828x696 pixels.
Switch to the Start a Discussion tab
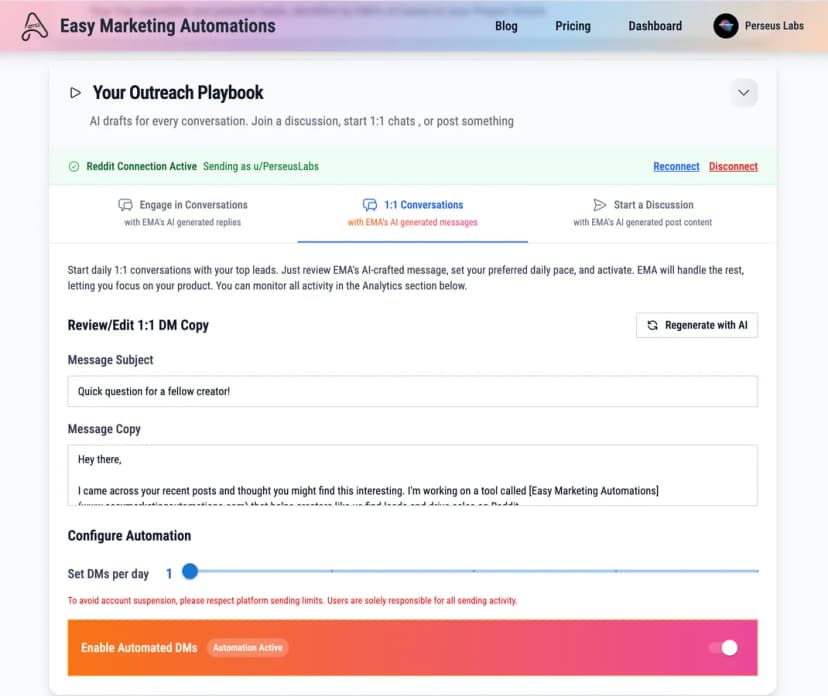pyautogui.click(x=643, y=213)
